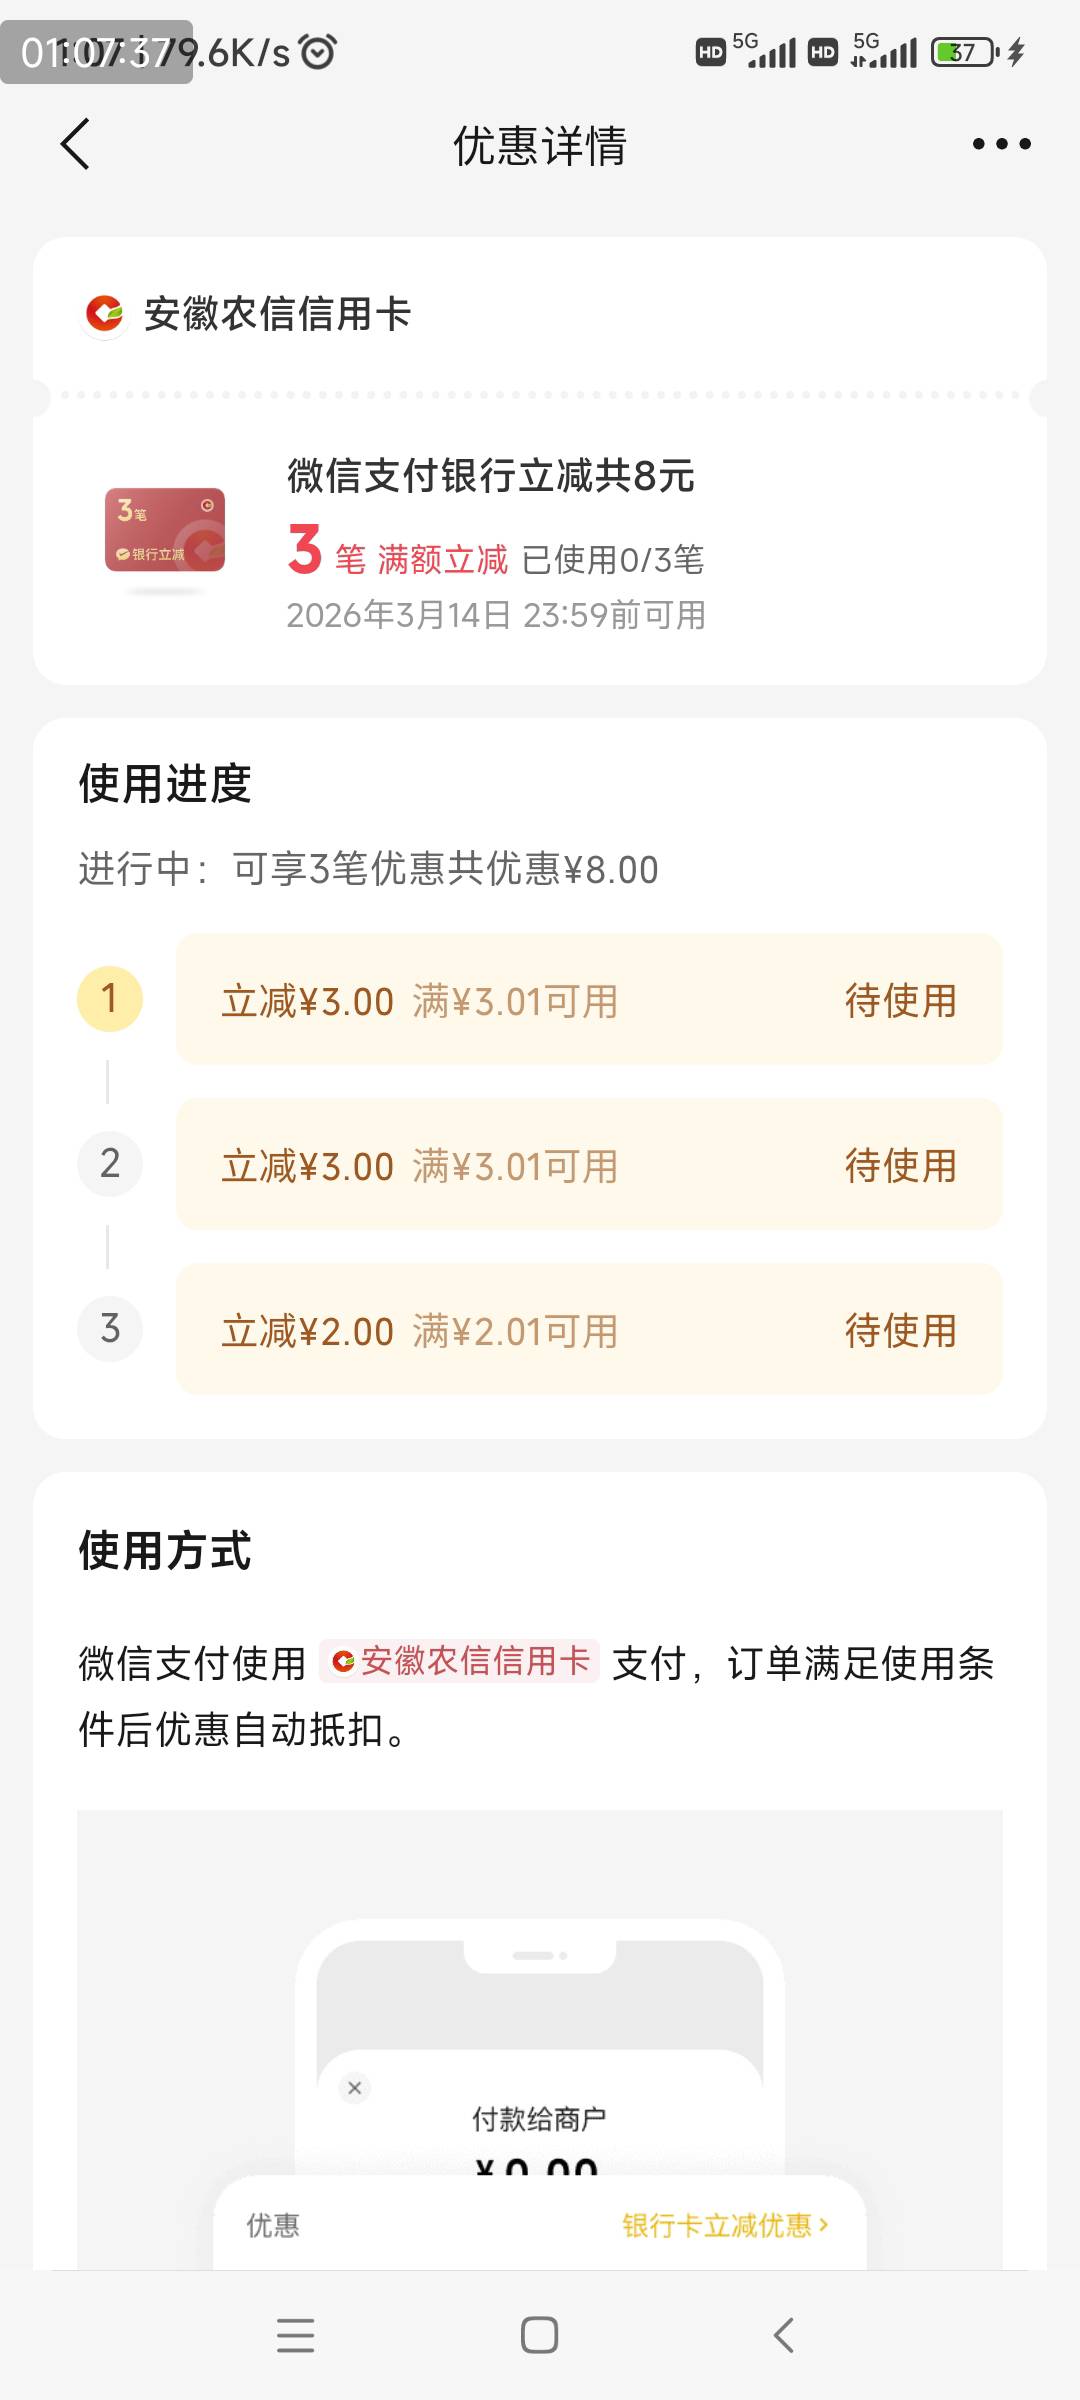Tap the back arrow in header
1080x2400 pixels.
point(76,145)
